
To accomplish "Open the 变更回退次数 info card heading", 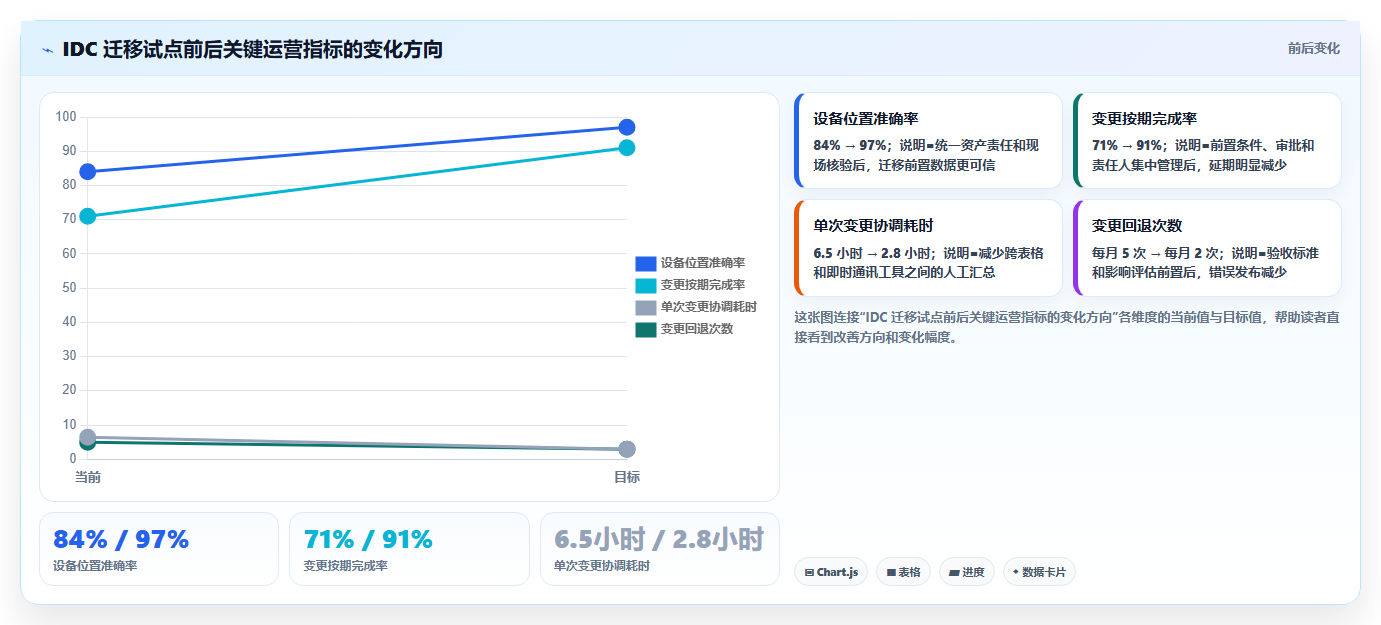I will tap(1137, 226).
